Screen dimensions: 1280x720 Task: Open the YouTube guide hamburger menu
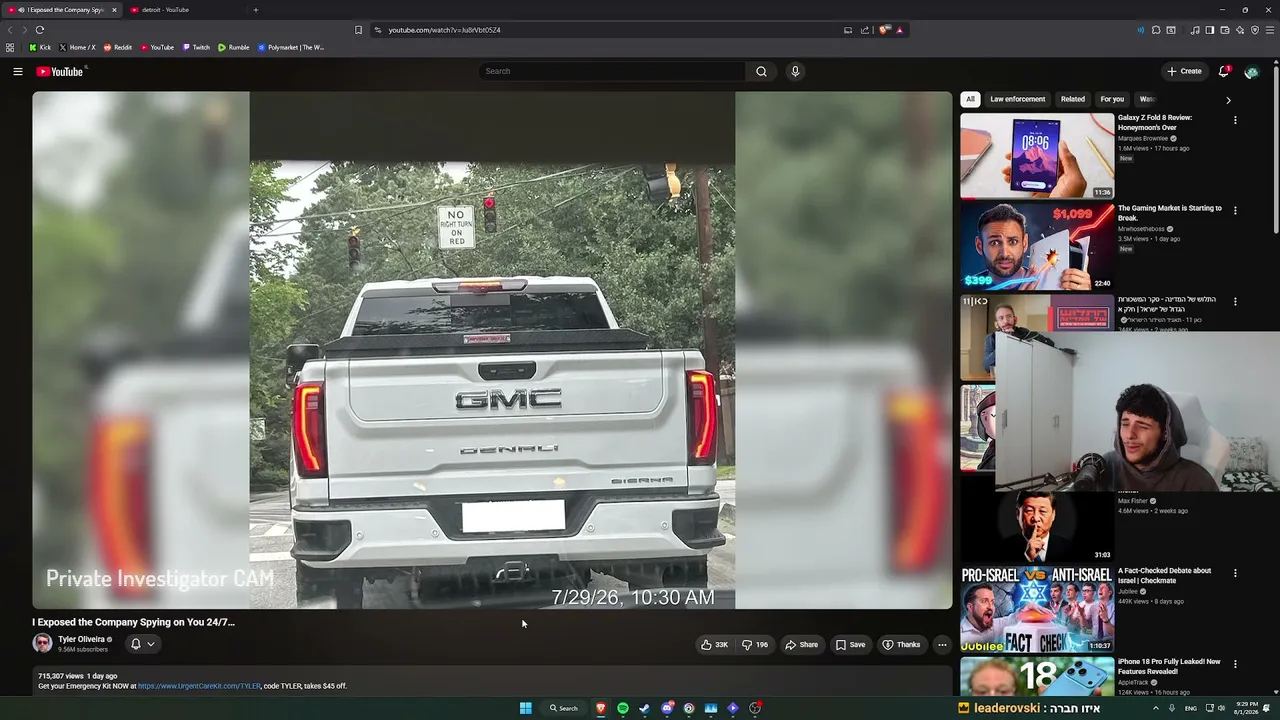click(x=18, y=71)
